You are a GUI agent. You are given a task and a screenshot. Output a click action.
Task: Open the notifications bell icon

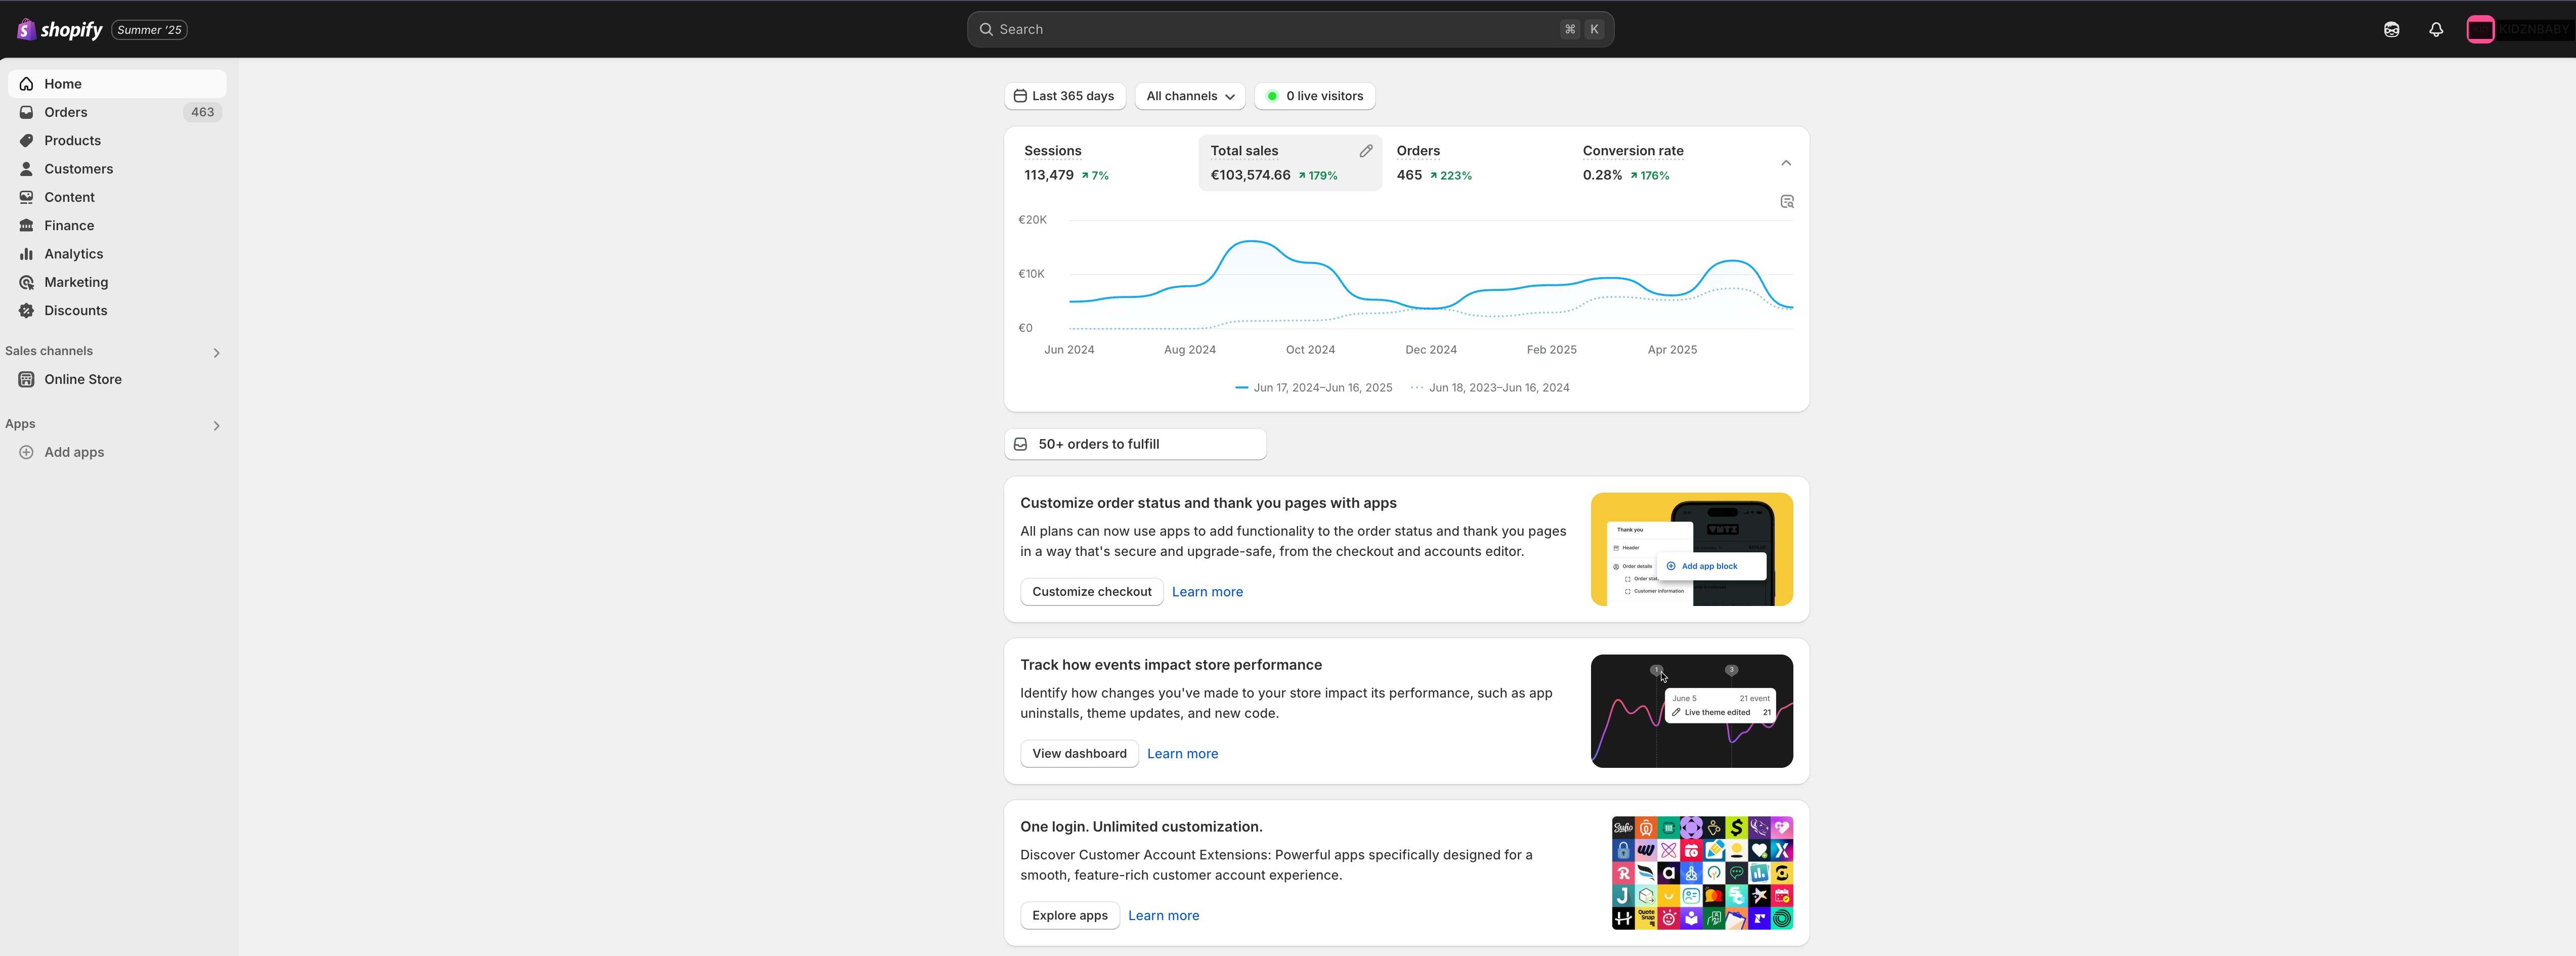pos(2436,29)
